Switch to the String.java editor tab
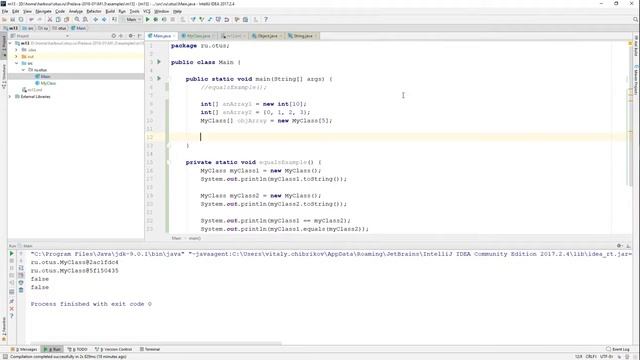 (303, 36)
